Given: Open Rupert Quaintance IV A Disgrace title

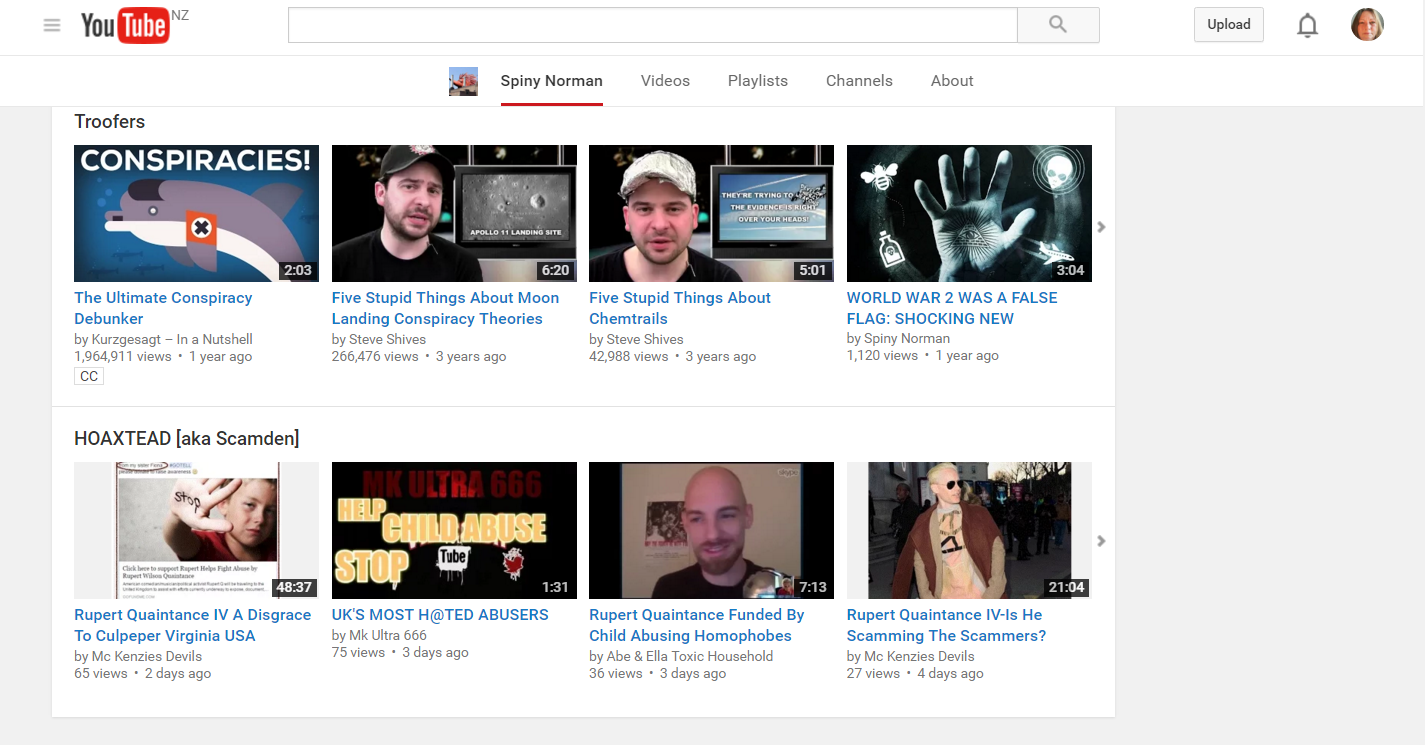Looking at the screenshot, I should tap(192, 625).
